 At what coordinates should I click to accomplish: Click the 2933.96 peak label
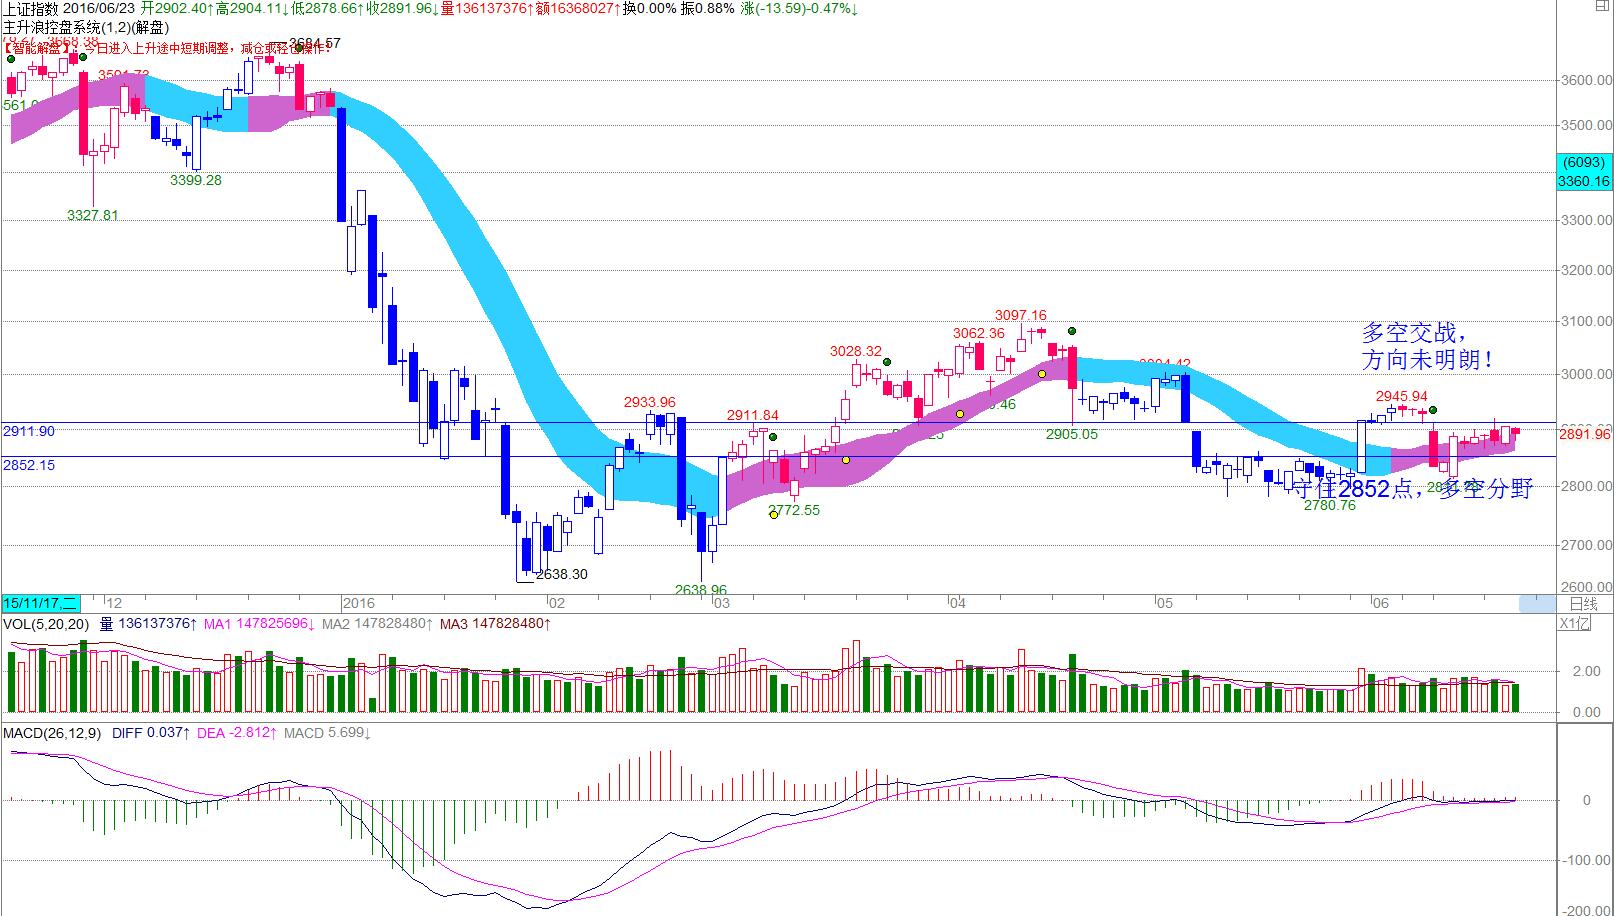coord(649,402)
